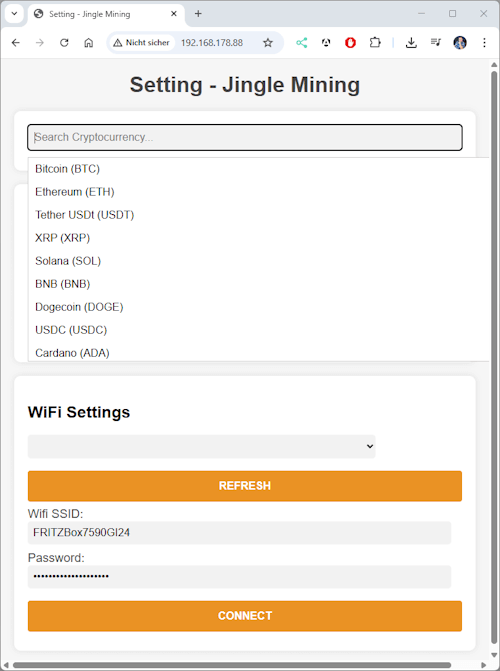Open the browser downloads icon
The width and height of the screenshot is (500, 671).
tap(411, 42)
